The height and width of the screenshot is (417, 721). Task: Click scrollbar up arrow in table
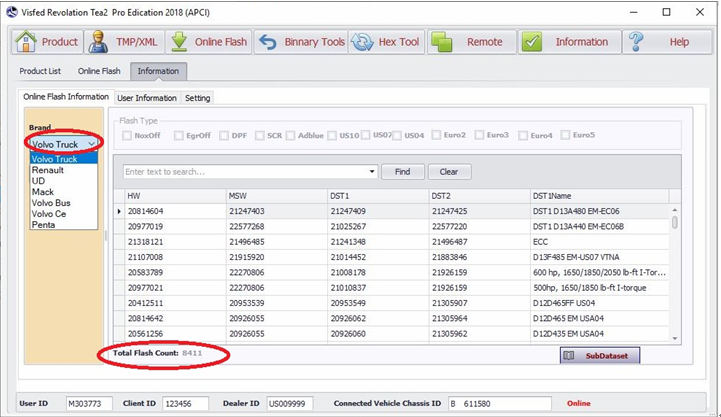coord(675,210)
